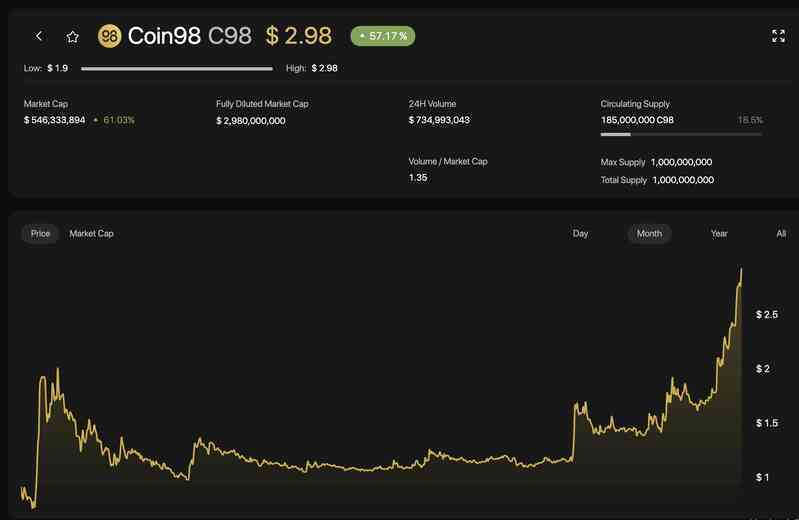Click the Coin98 coin logo
This screenshot has height=520, width=799.
[x=110, y=36]
